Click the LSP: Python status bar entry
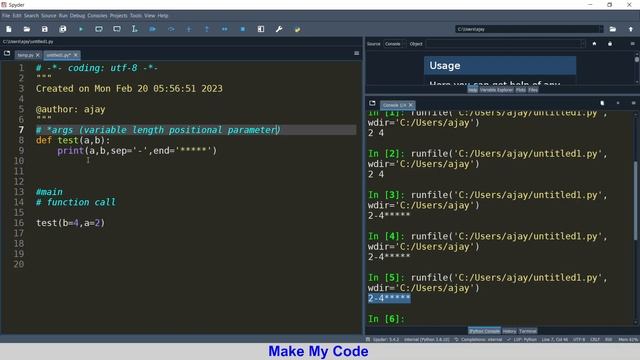The image size is (640, 360). (x=521, y=340)
